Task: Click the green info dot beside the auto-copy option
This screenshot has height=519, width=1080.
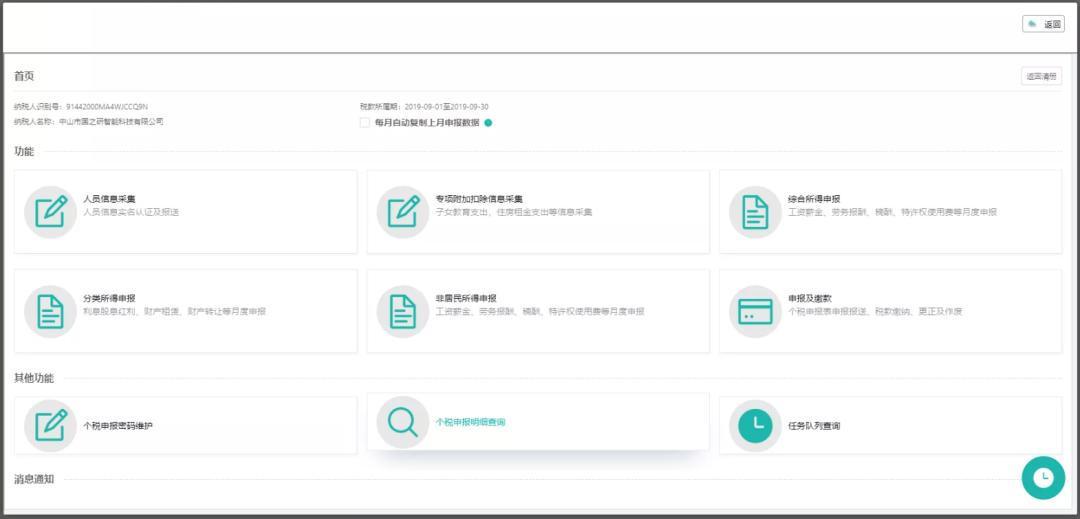Action: point(488,123)
